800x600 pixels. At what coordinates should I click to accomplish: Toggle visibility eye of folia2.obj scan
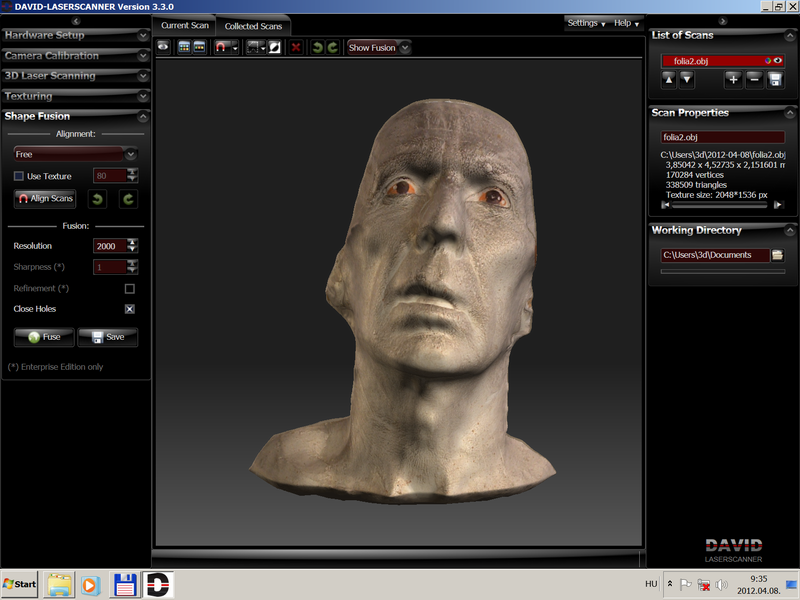coord(778,61)
